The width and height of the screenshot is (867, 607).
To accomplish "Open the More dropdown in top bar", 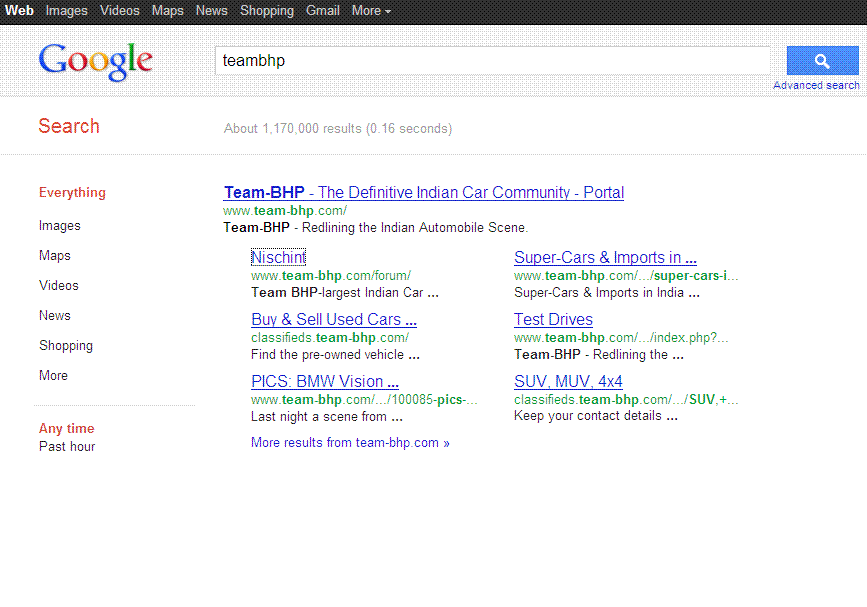I will point(371,11).
